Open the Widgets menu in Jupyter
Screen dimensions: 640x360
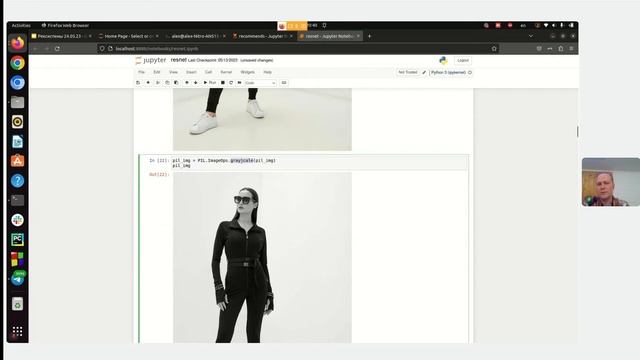247,72
